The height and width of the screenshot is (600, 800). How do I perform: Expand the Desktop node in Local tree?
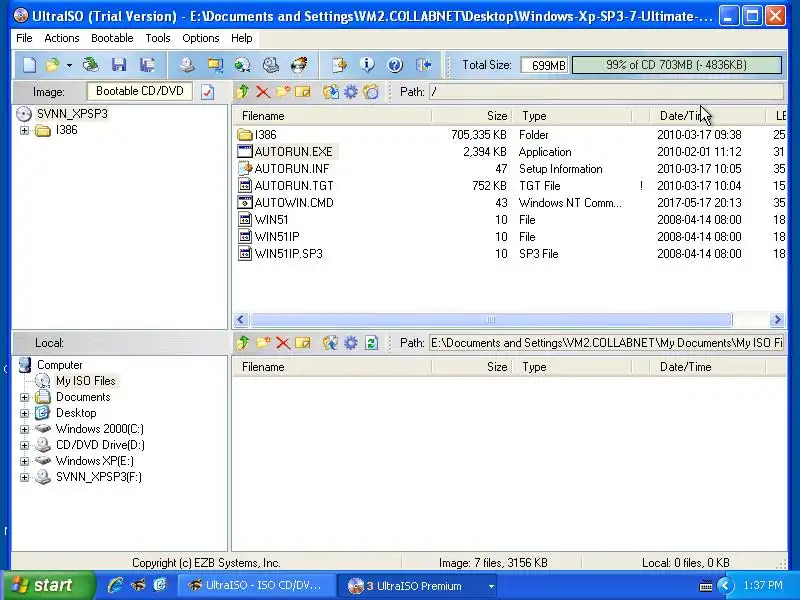click(24, 413)
